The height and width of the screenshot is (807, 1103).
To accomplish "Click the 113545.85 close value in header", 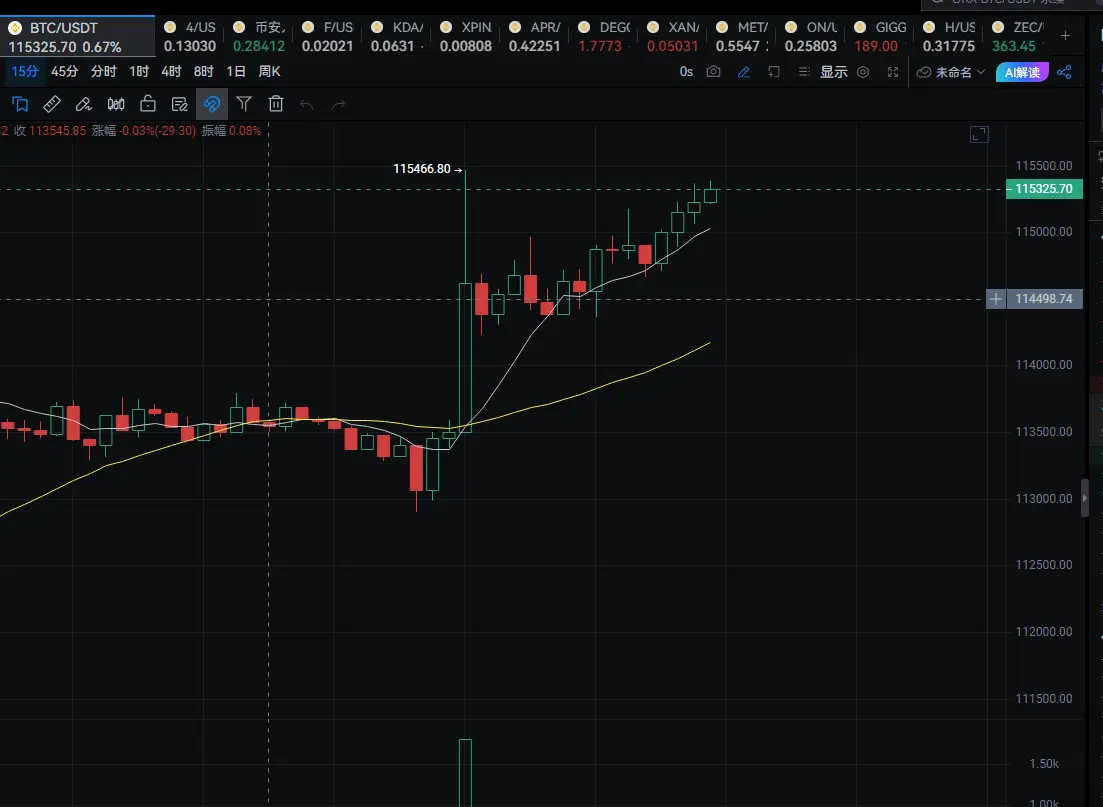I will coord(58,131).
